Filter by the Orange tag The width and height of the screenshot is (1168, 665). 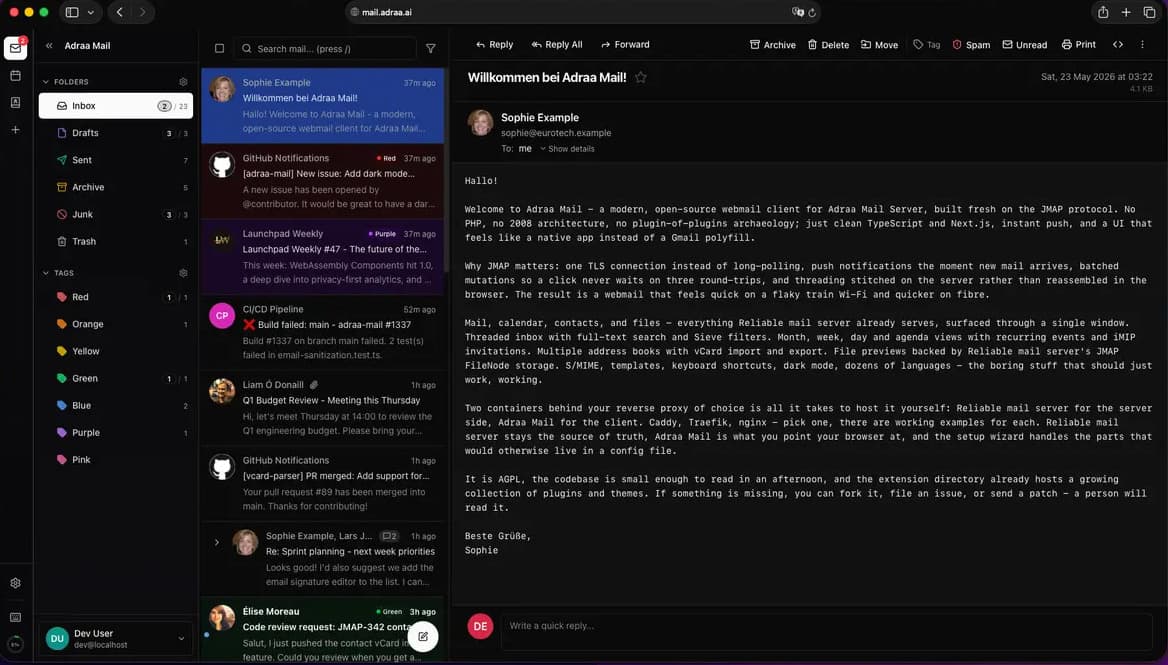pos(115,324)
